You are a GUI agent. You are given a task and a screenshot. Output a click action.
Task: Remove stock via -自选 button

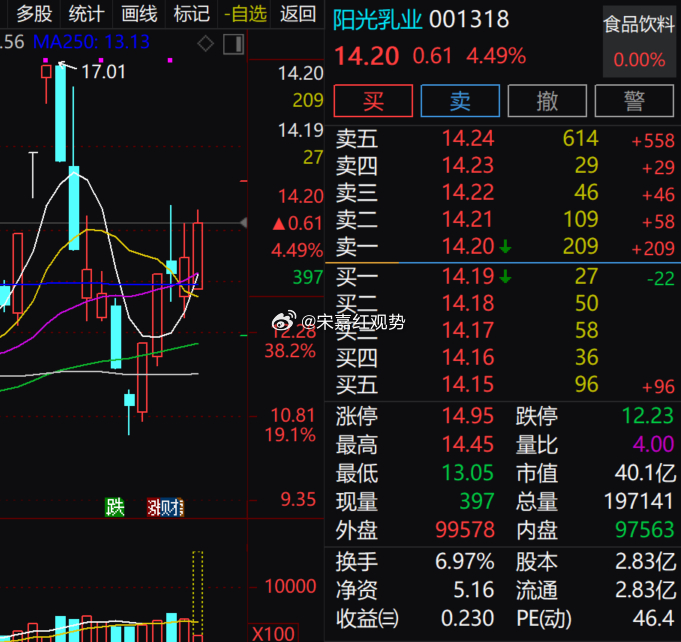(245, 14)
